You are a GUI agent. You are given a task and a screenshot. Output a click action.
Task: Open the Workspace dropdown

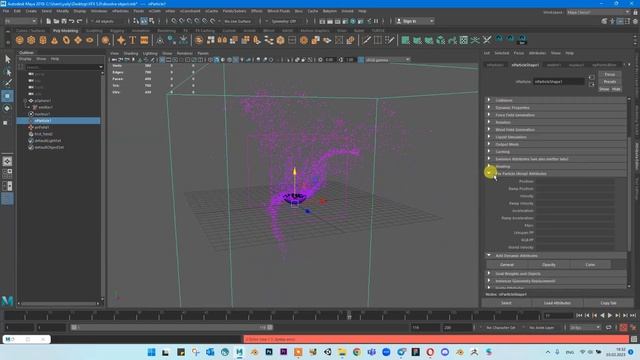(x=598, y=12)
